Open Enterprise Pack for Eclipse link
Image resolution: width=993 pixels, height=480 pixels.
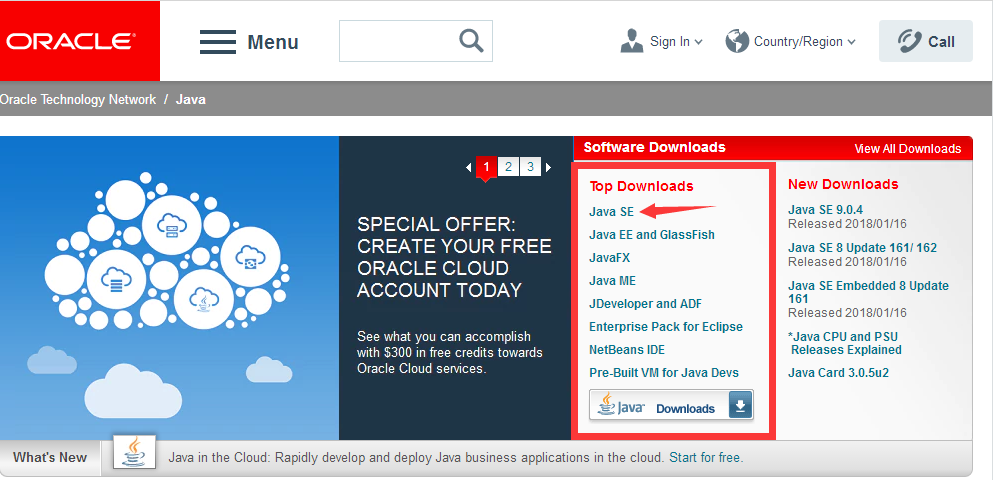(666, 327)
